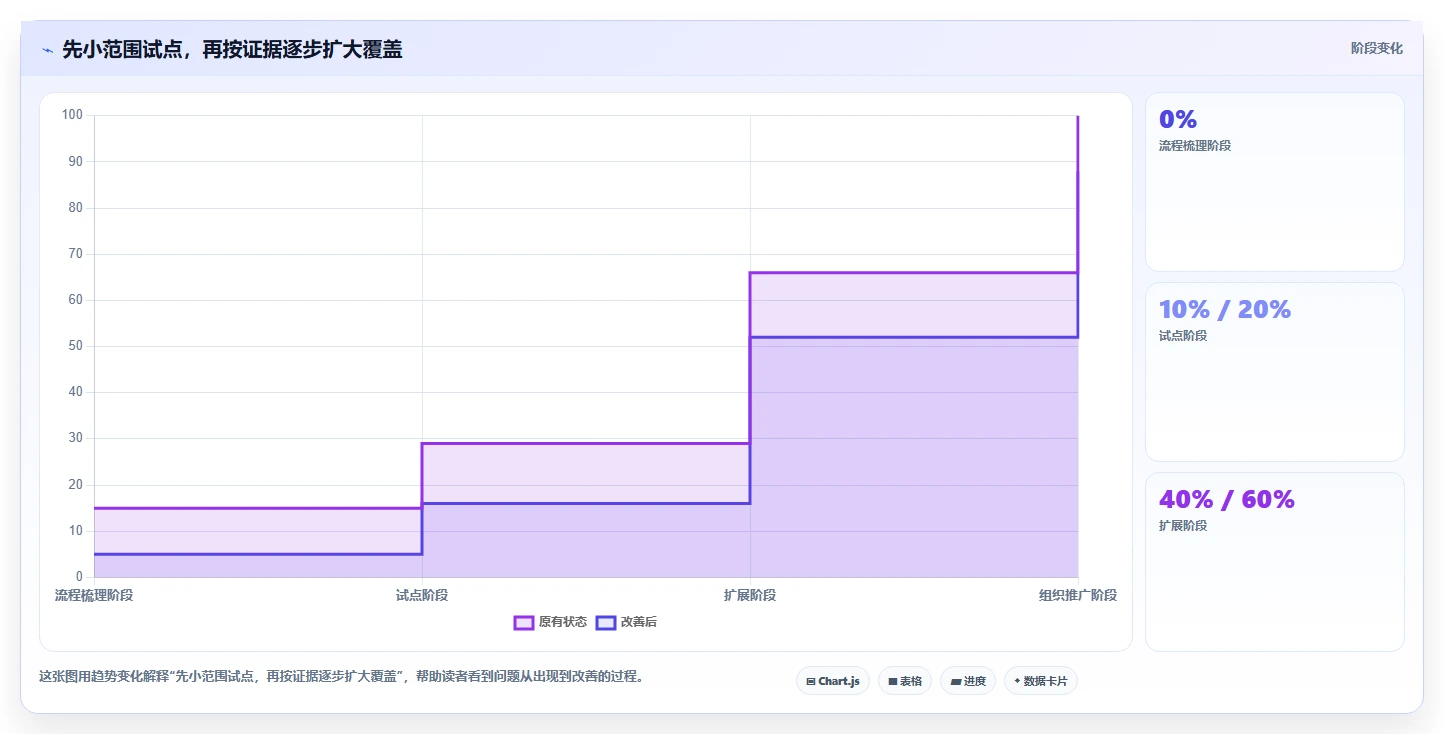Select the 数据卡片 tag chip
1444x734 pixels.
coord(1041,681)
